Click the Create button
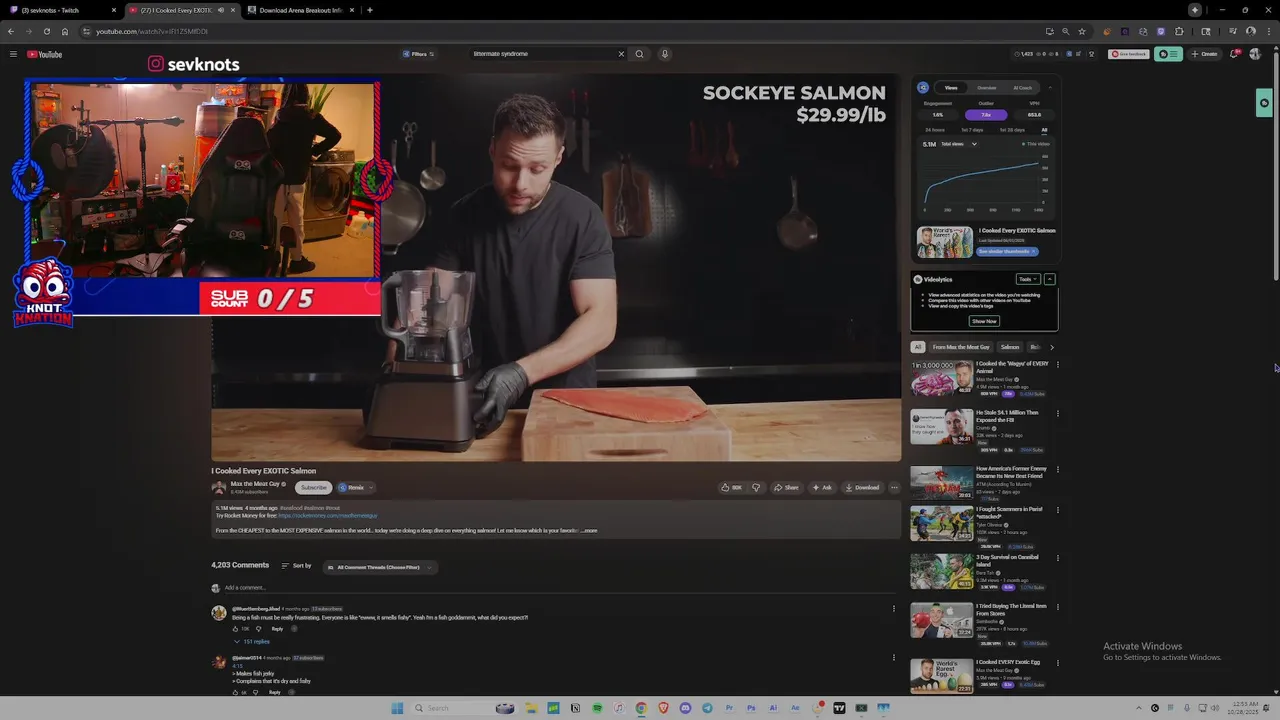Image resolution: width=1280 pixels, height=720 pixels. [x=1204, y=54]
